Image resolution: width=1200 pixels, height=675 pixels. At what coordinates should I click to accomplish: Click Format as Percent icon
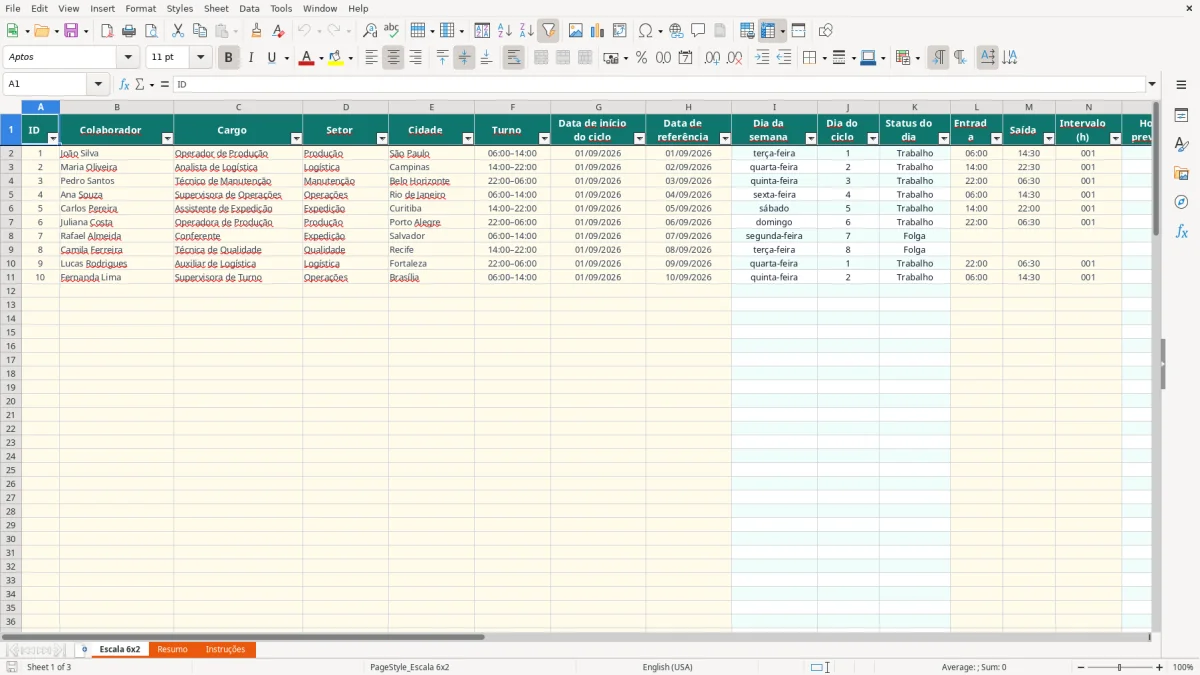(x=641, y=58)
